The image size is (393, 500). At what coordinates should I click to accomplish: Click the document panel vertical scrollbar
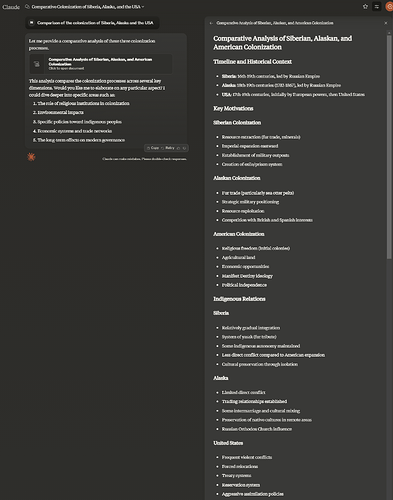coord(389,147)
